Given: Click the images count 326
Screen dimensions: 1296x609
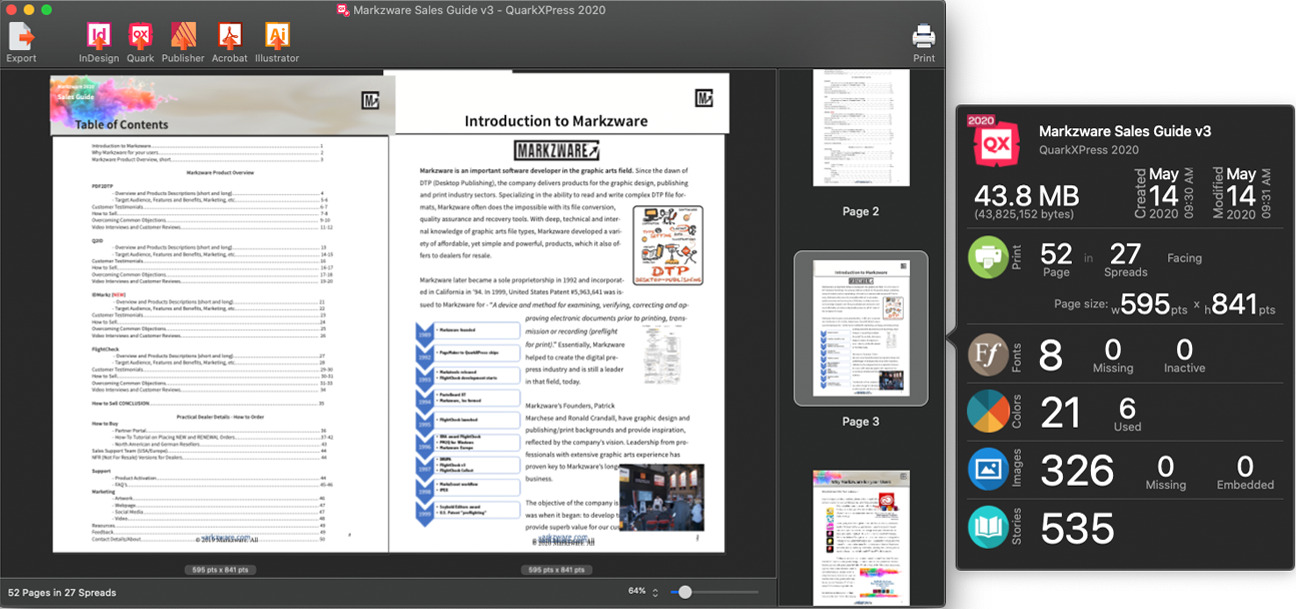Looking at the screenshot, I should [x=1078, y=471].
